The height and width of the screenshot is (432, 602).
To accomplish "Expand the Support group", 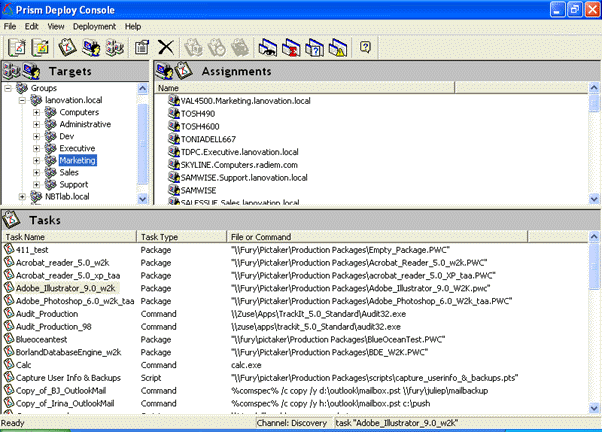I will click(36, 185).
